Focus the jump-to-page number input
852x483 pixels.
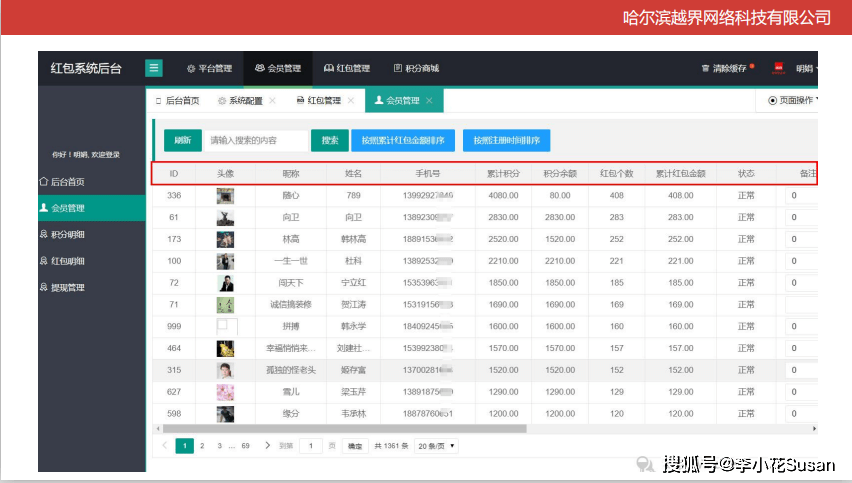[311, 446]
